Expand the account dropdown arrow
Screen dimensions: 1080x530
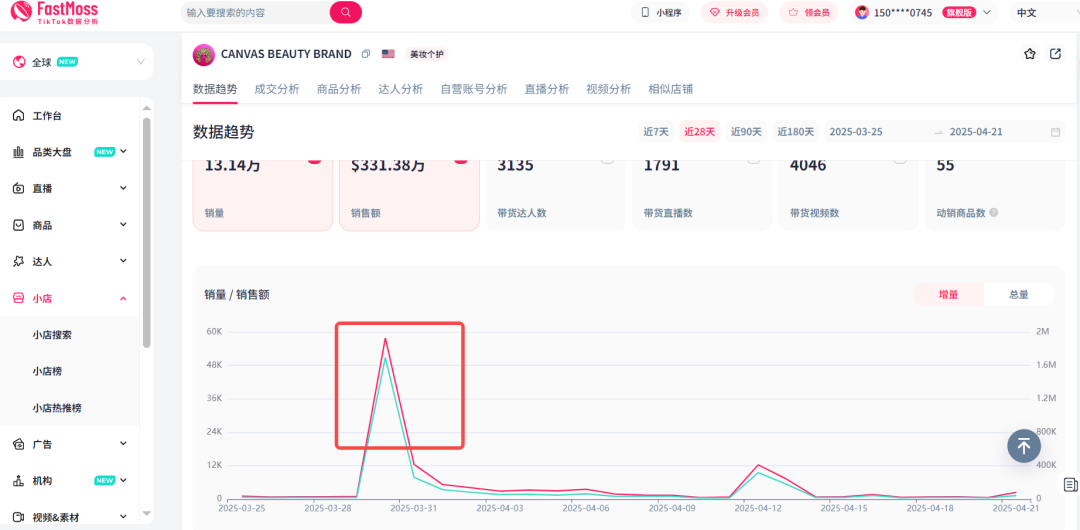pyautogui.click(x=986, y=12)
